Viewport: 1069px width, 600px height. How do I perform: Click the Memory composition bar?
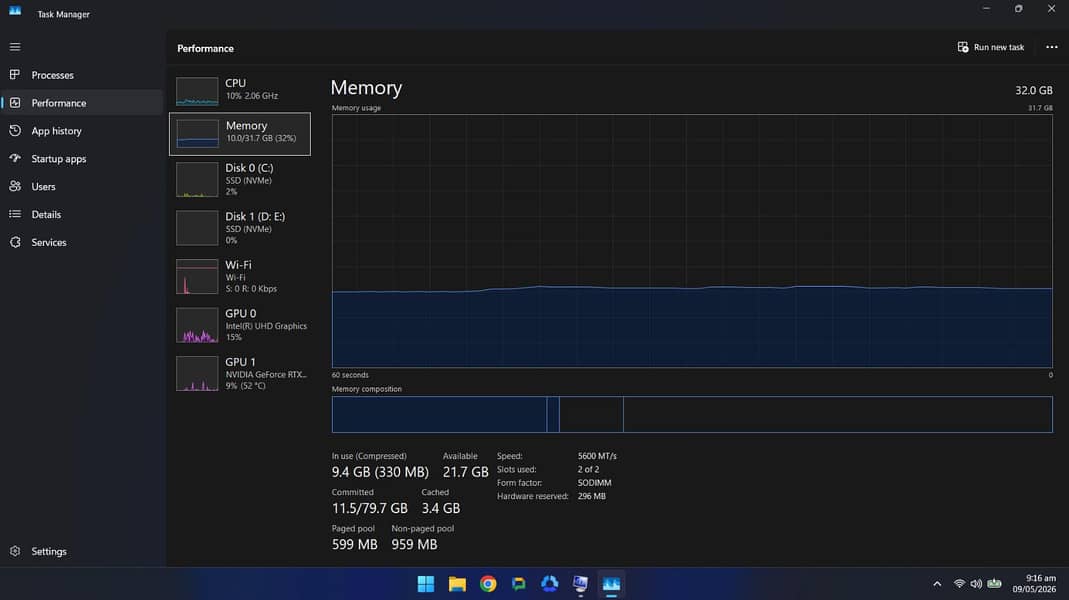click(x=692, y=415)
